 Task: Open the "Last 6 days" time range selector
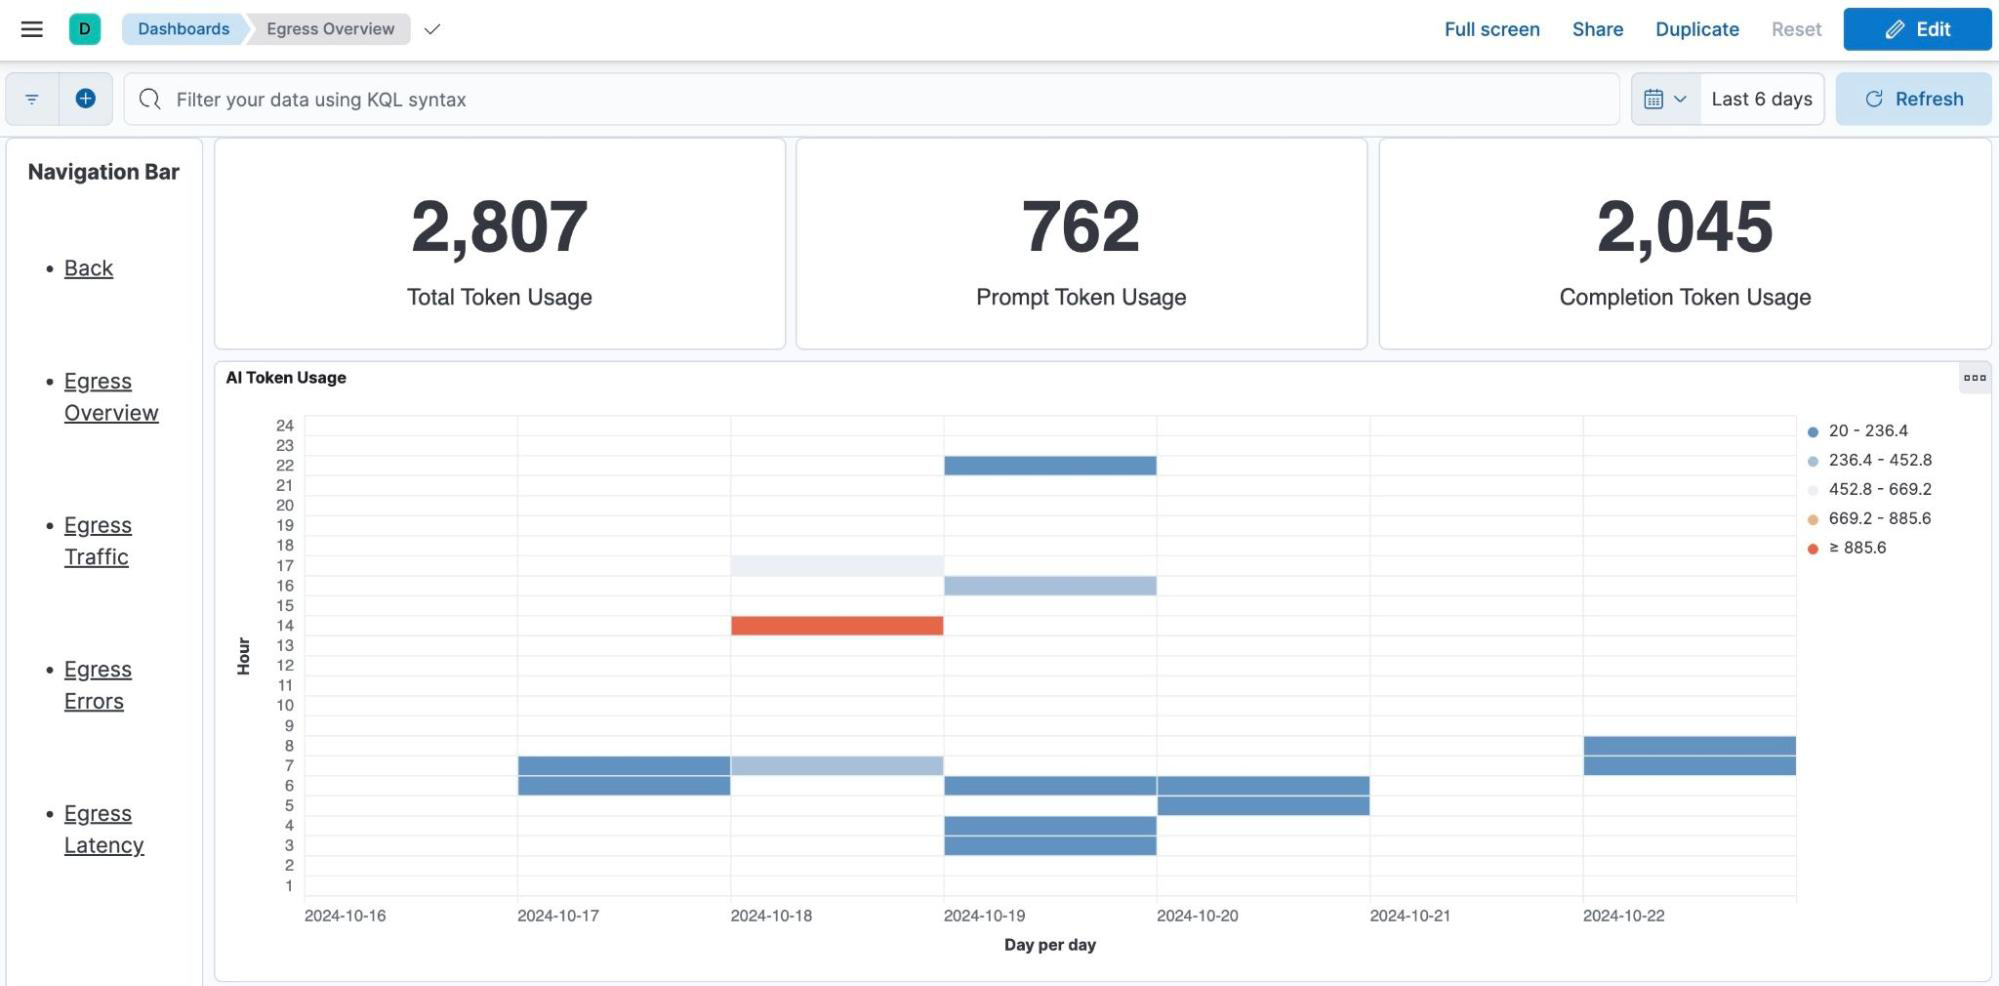point(1761,98)
